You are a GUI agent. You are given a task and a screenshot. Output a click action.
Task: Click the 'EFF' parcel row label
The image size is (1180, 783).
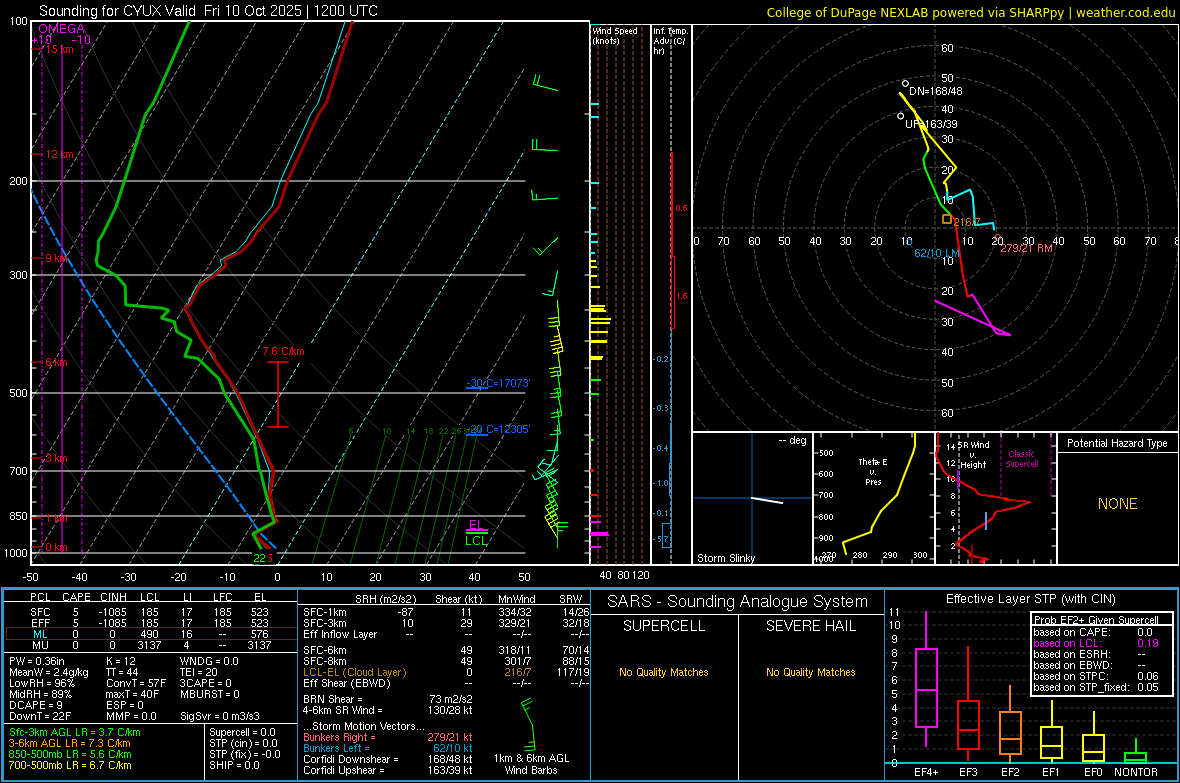pos(40,623)
